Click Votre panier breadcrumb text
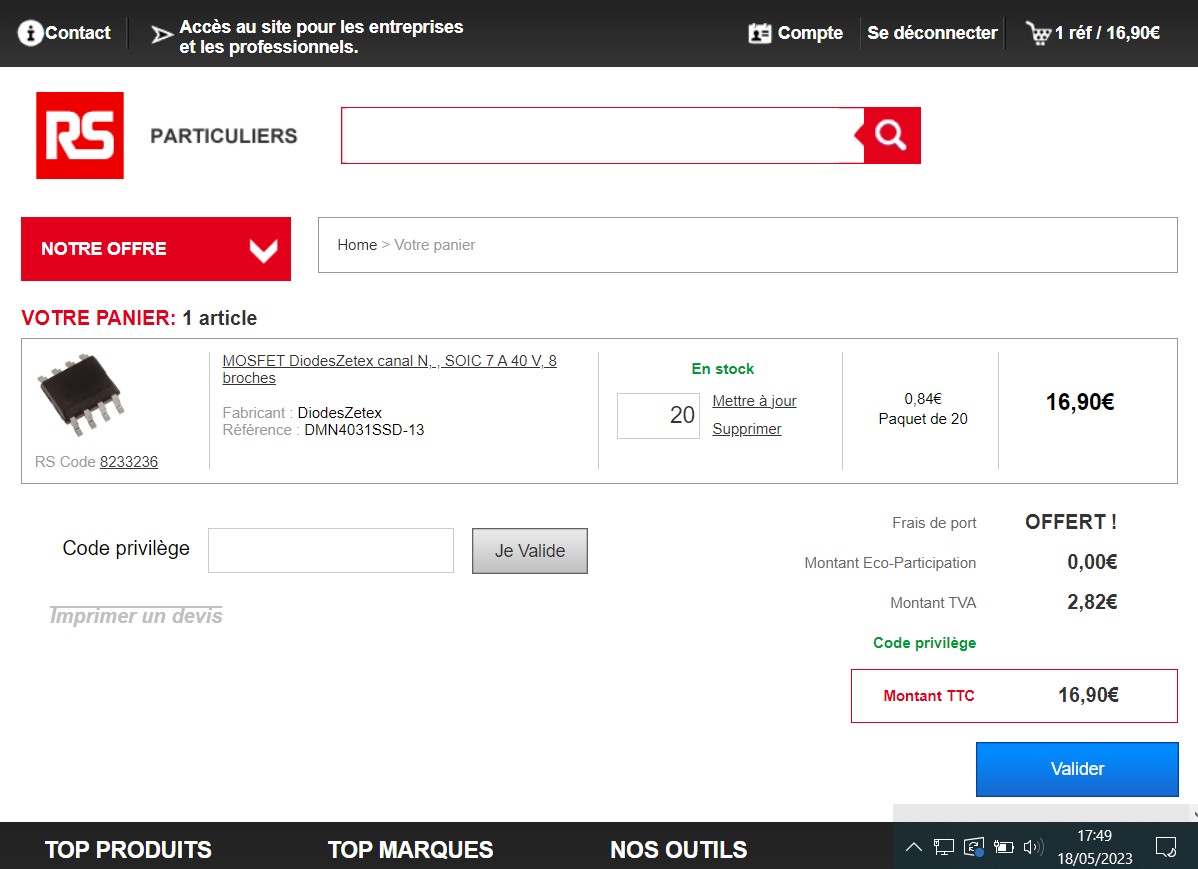 (435, 245)
